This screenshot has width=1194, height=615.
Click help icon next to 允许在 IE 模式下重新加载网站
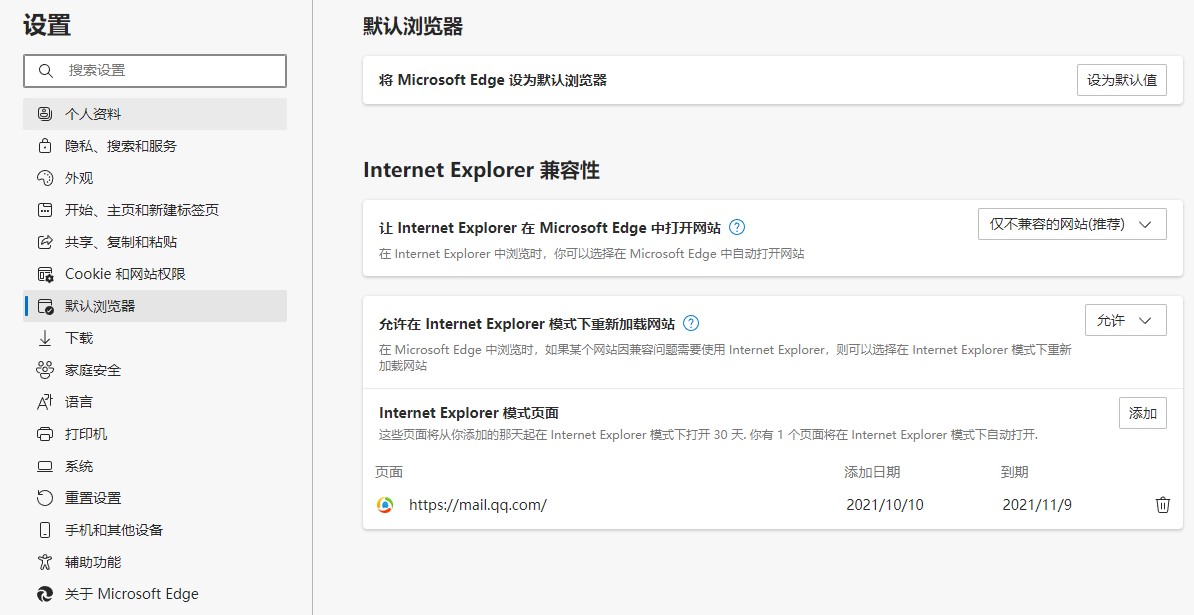click(691, 323)
